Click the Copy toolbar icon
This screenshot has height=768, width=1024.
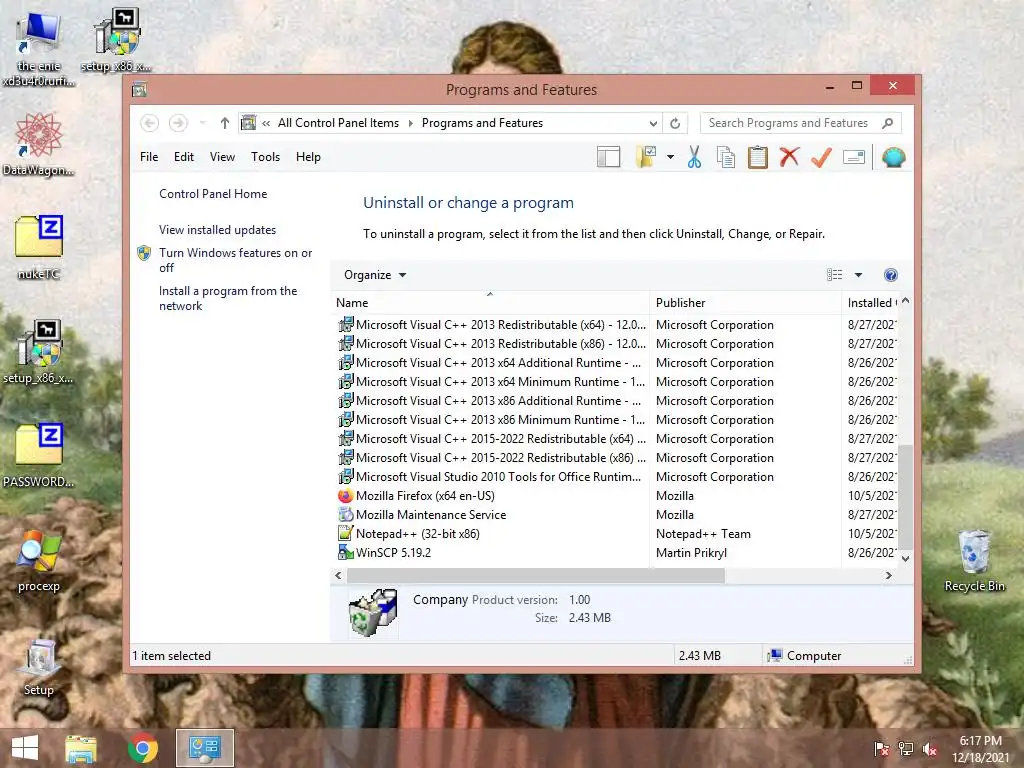tap(726, 157)
